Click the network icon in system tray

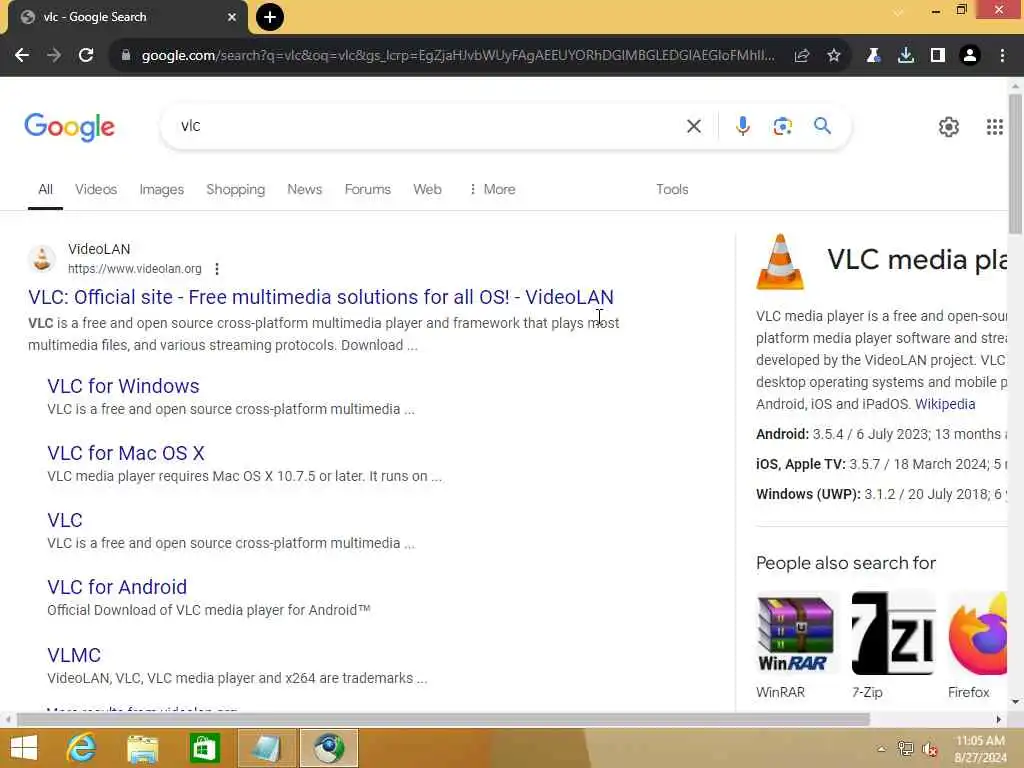[x=905, y=749]
